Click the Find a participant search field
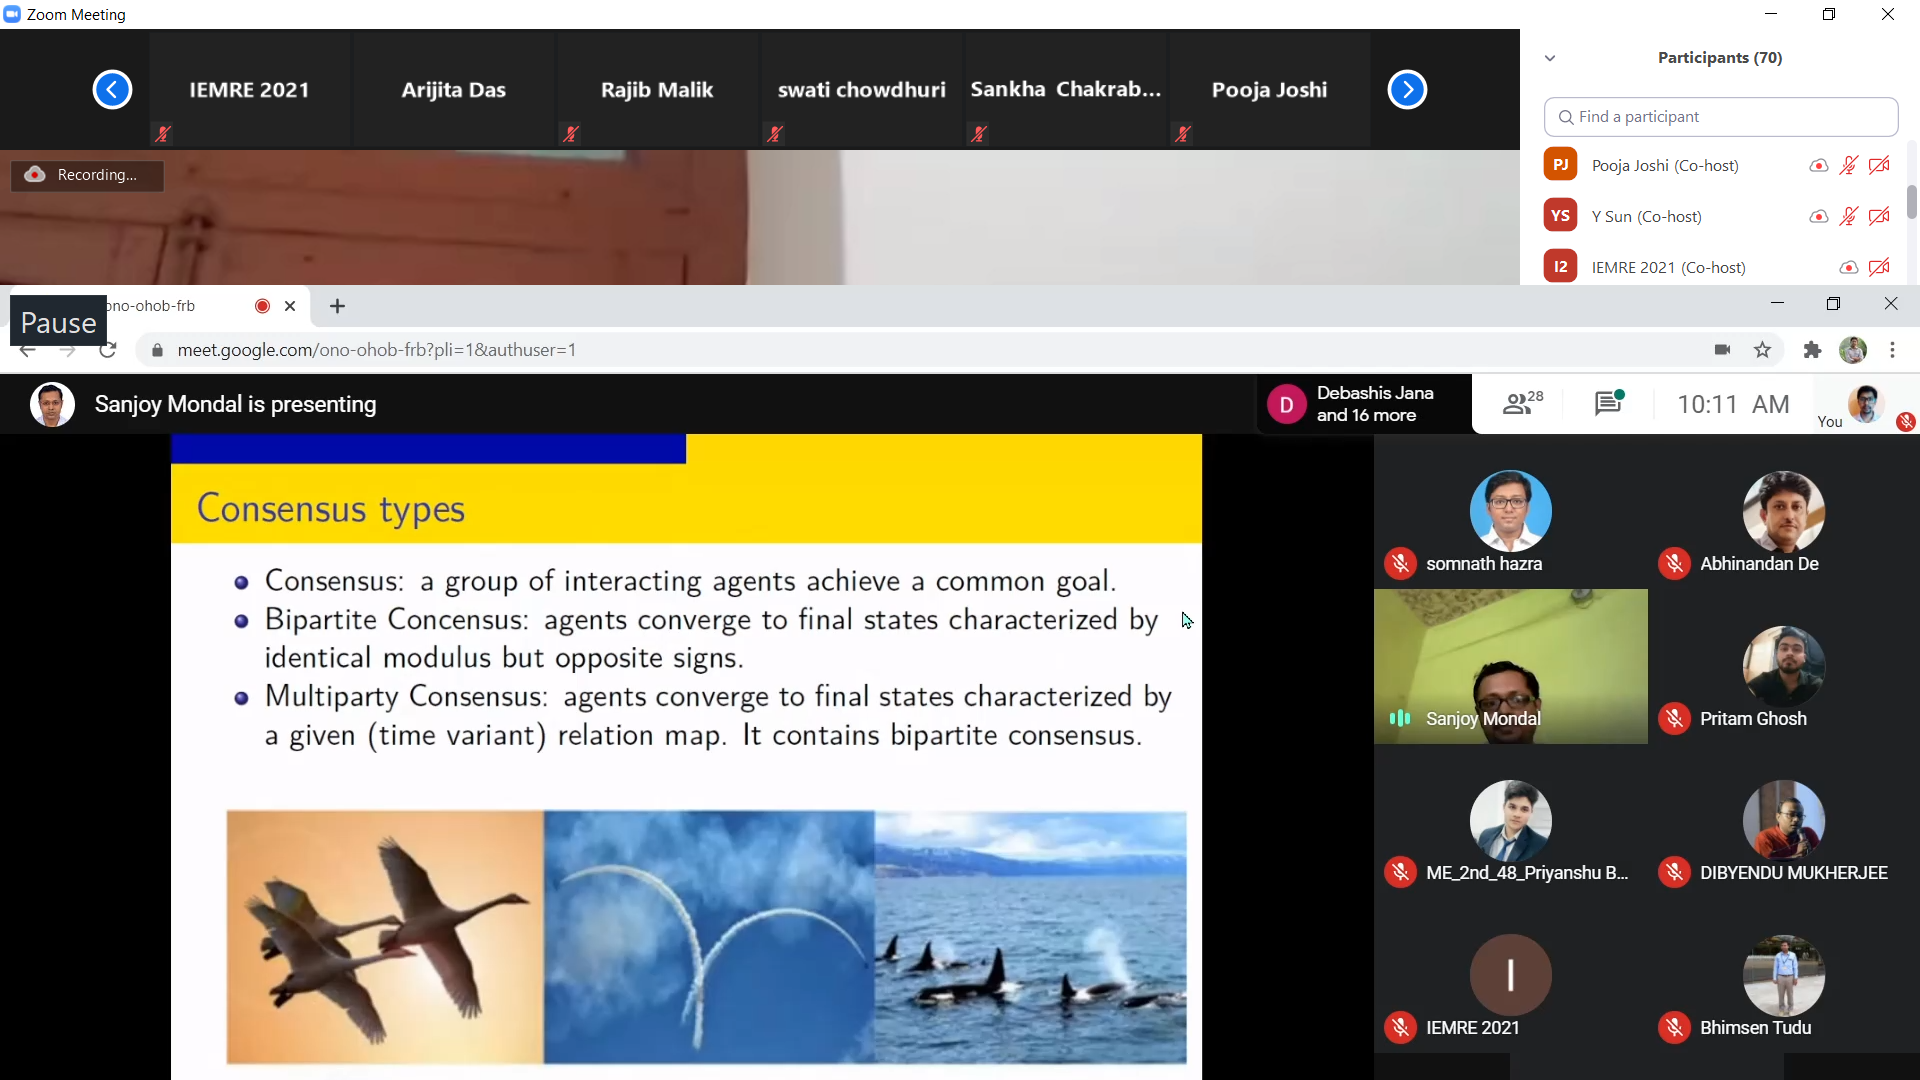Image resolution: width=1920 pixels, height=1080 pixels. tap(1720, 117)
